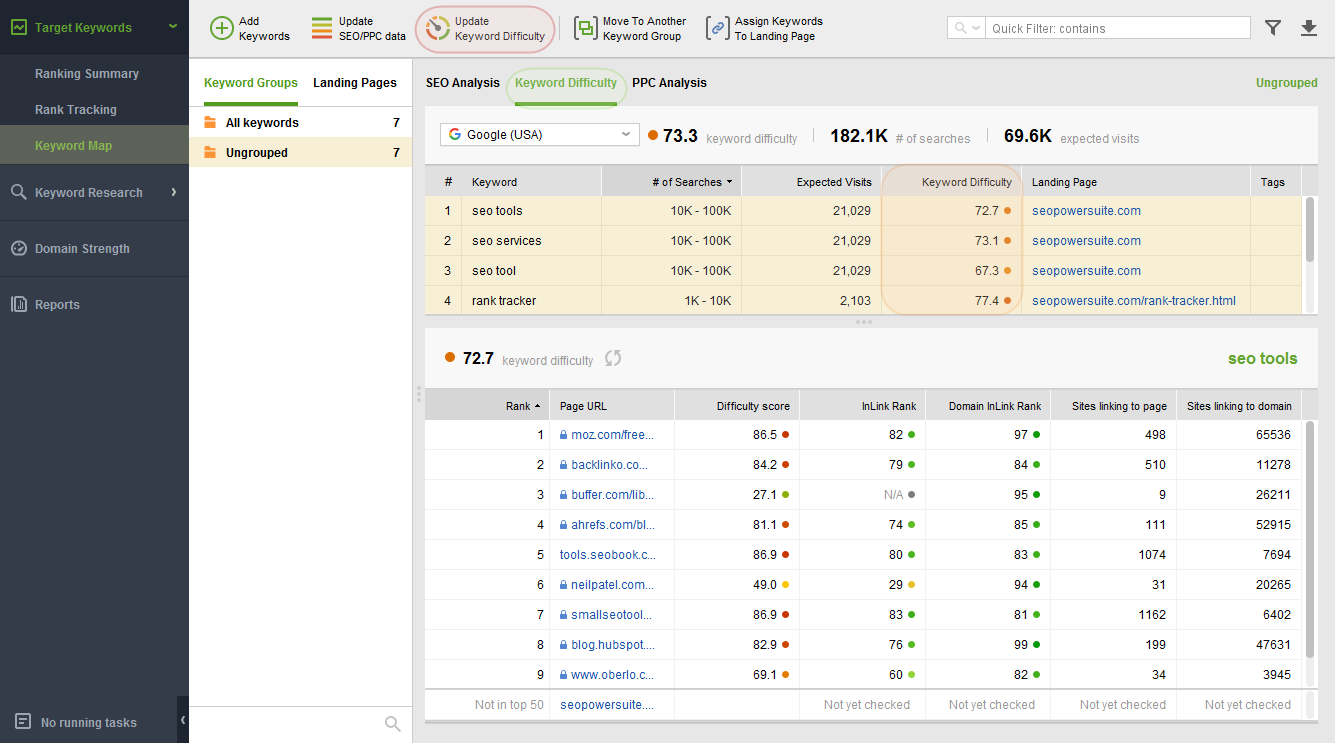Image resolution: width=1335 pixels, height=743 pixels.
Task: Switch to the PPC Analysis tab
Action: point(669,83)
